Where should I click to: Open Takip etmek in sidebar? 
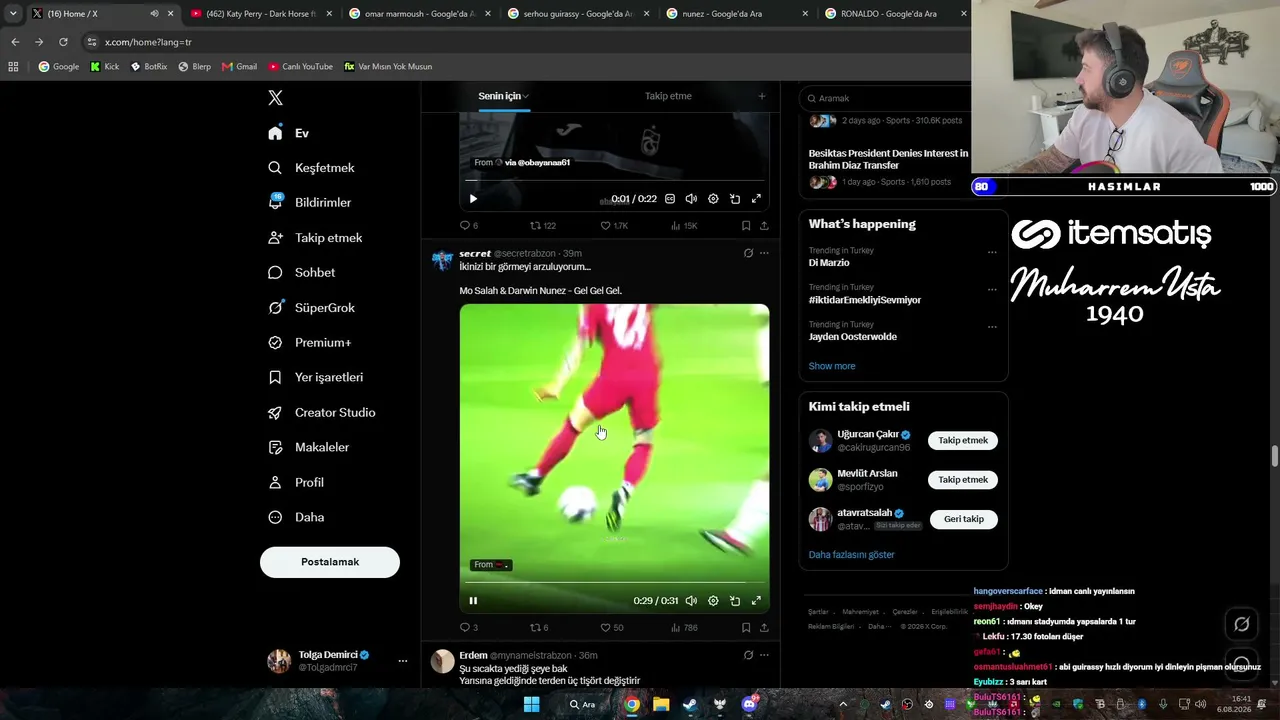[315, 238]
